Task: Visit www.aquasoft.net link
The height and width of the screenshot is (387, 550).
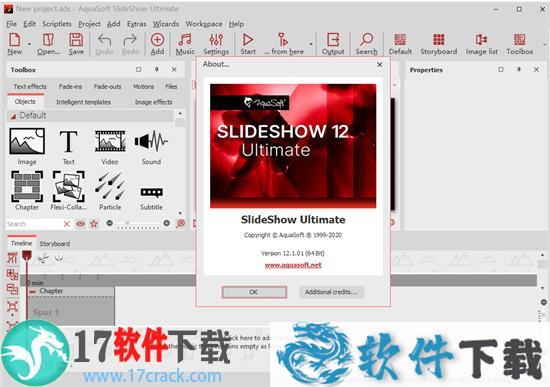Action: (293, 265)
